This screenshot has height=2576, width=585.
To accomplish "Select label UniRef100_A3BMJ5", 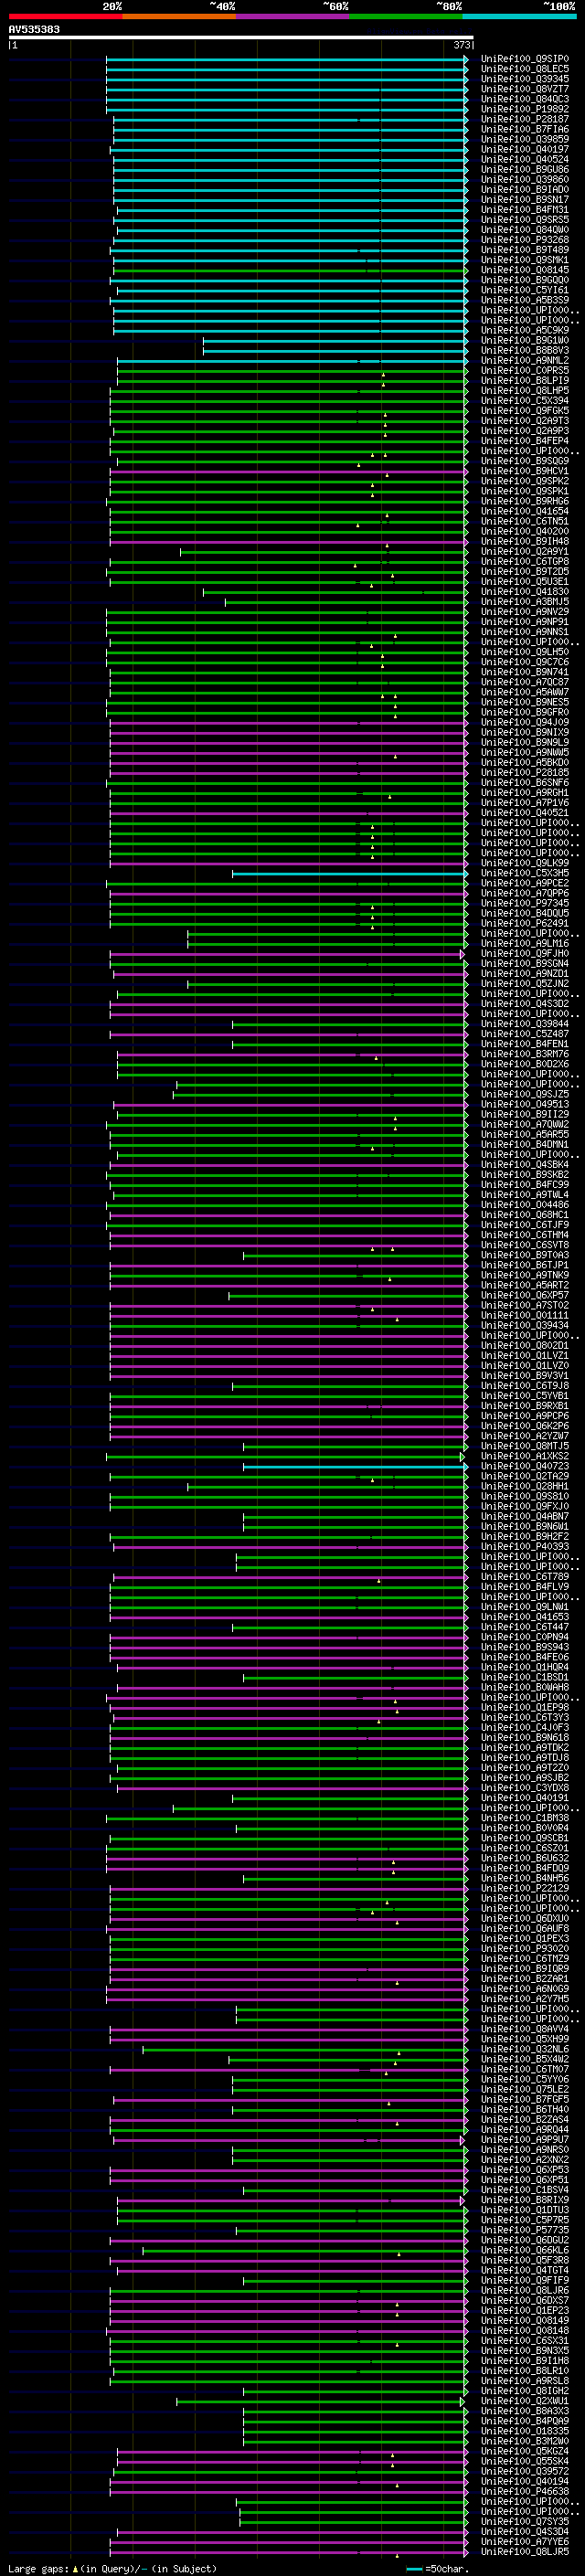I will pyautogui.click(x=525, y=602).
